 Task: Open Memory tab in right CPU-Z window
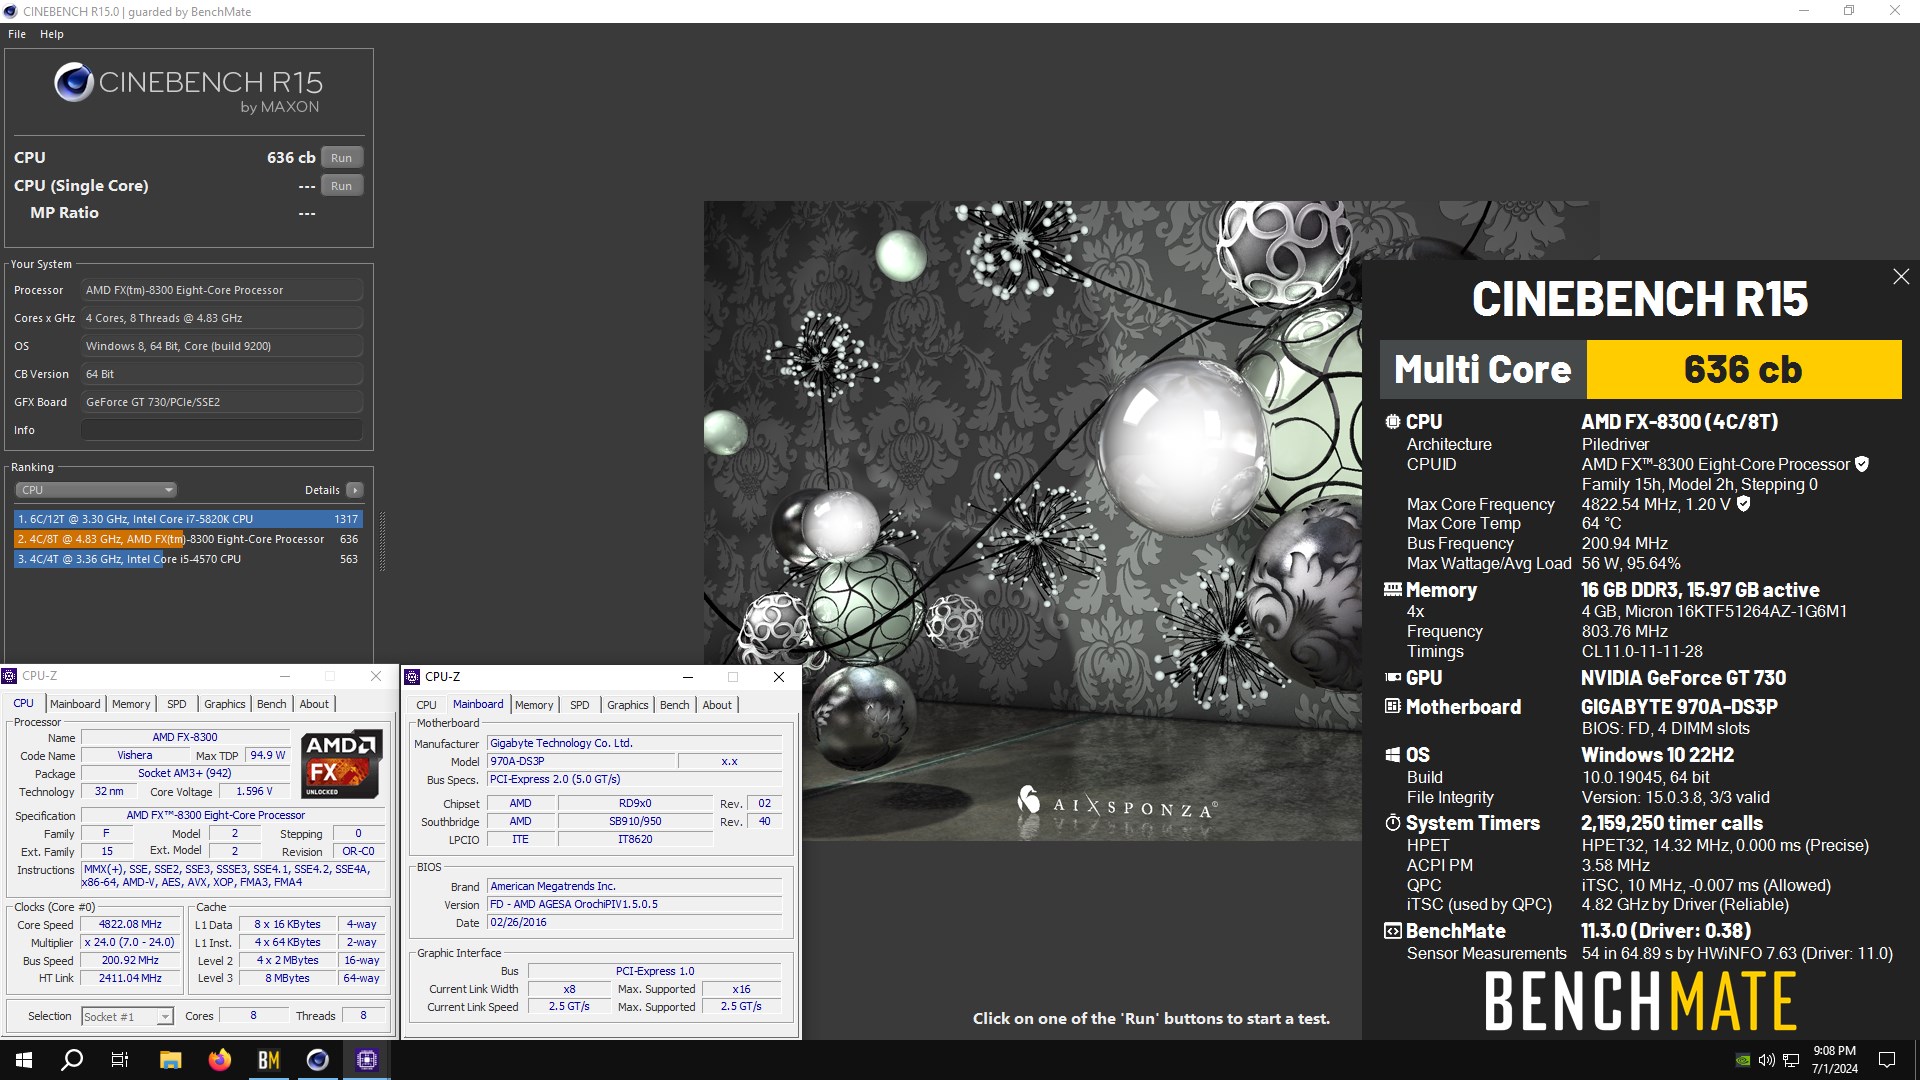(534, 705)
